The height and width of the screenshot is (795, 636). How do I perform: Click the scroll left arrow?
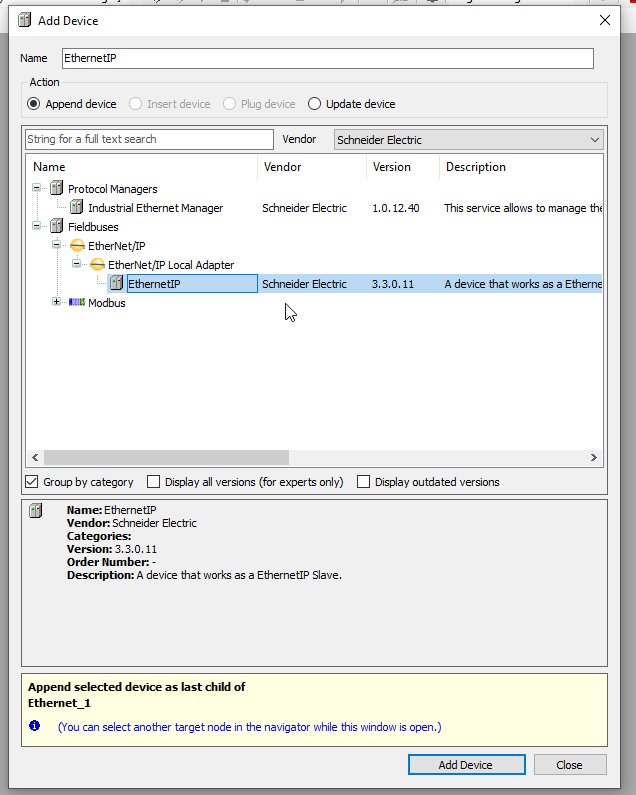tap(34, 457)
